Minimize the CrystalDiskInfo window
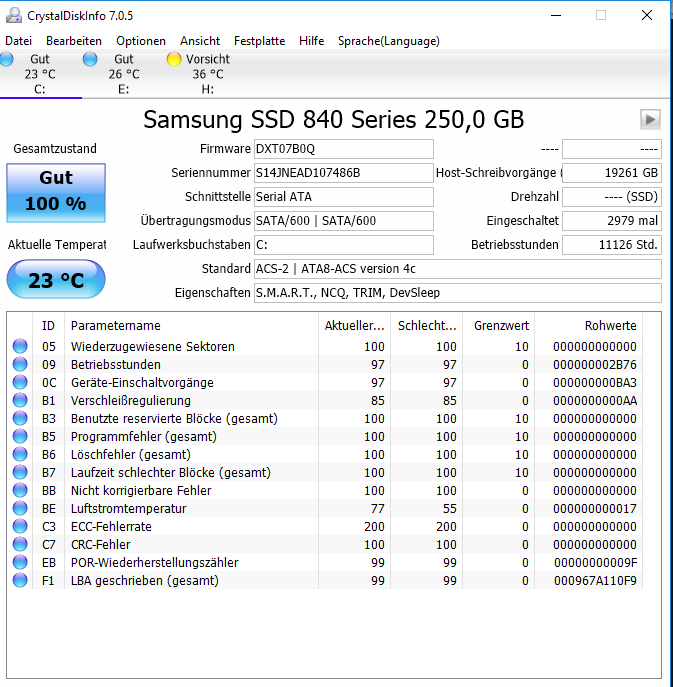Image resolution: width=673 pixels, height=687 pixels. (556, 15)
